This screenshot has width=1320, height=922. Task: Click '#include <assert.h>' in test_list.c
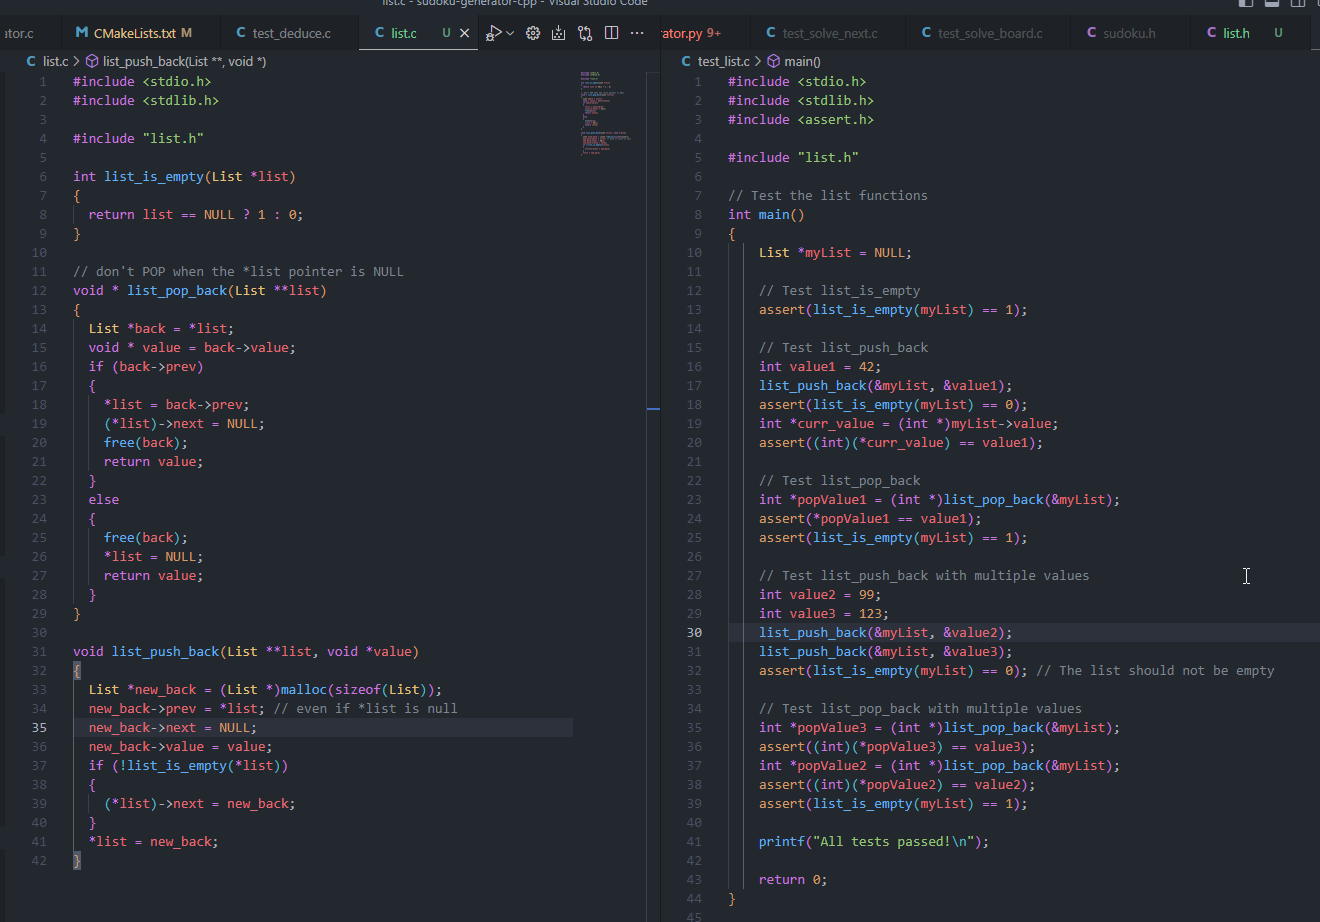click(801, 119)
